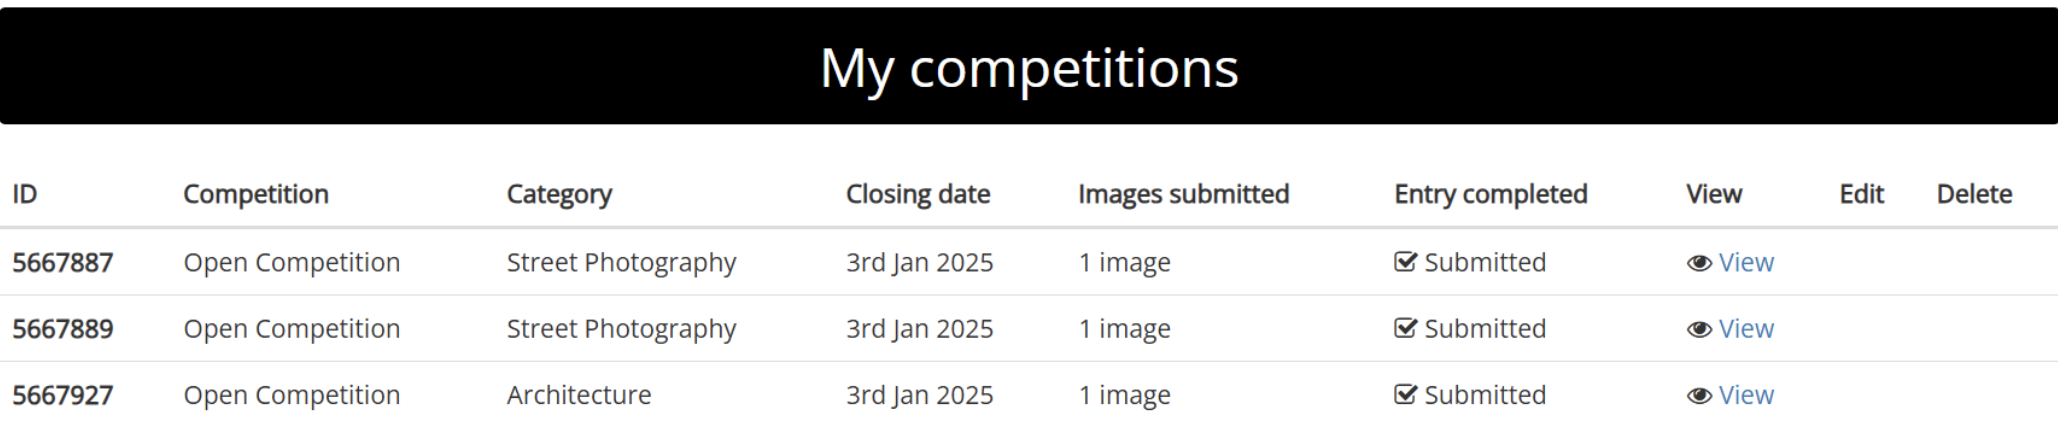Click the eye icon for entry 5667887
This screenshot has width=2058, height=436.
point(1699,263)
